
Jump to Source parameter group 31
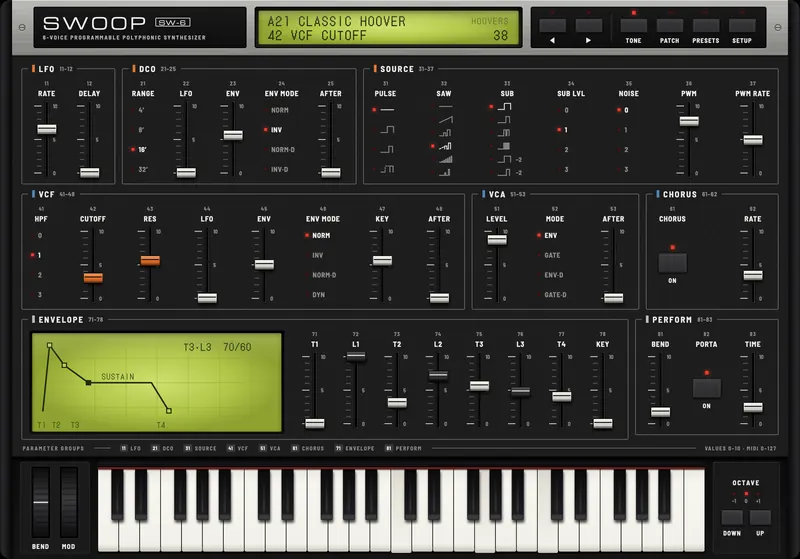coord(200,448)
